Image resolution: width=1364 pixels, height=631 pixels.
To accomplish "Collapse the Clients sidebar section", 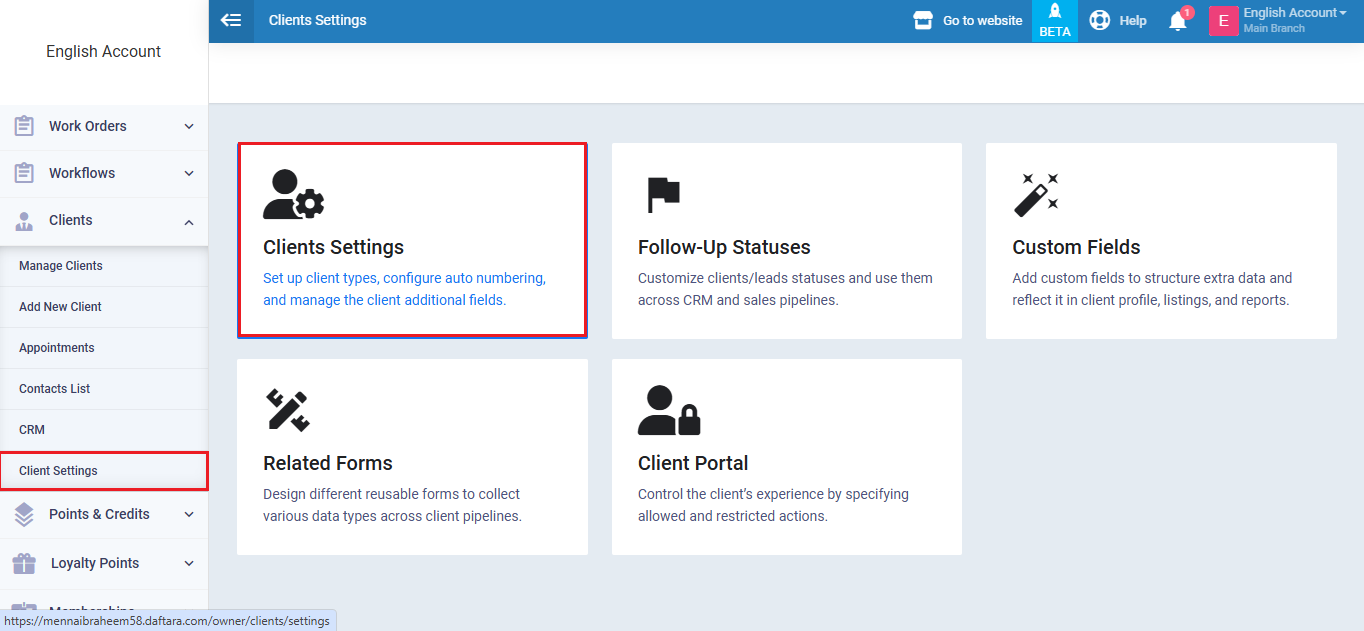I will point(104,220).
